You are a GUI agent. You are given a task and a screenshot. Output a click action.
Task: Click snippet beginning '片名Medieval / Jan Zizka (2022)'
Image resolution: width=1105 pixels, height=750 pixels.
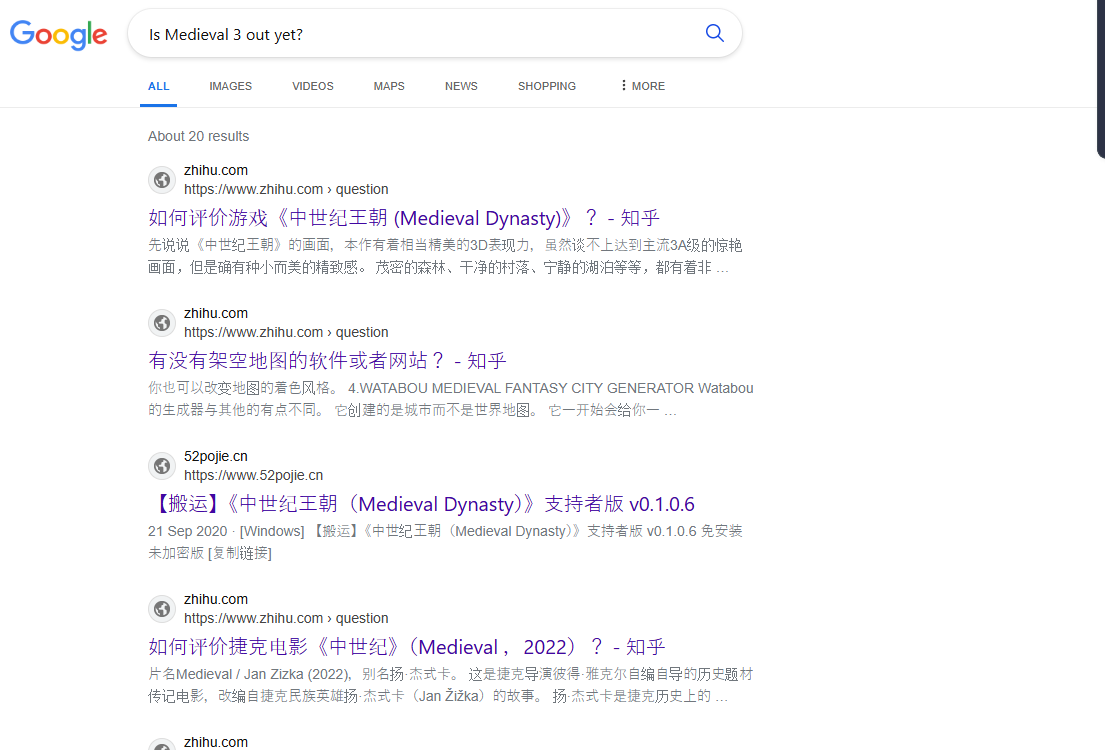coord(451,685)
